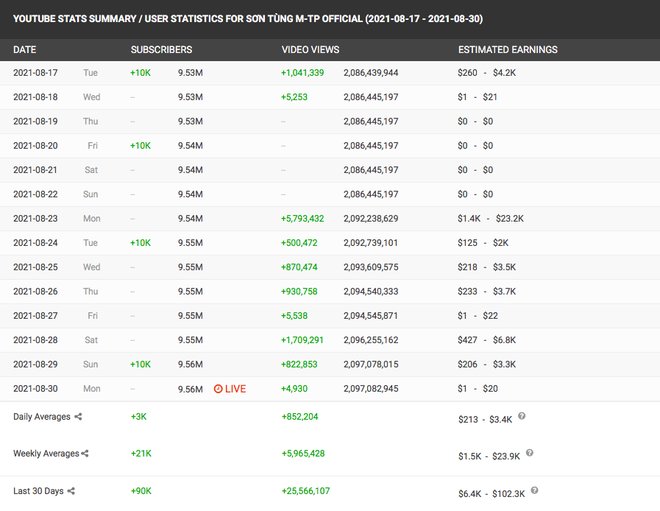This screenshot has width=660, height=511.
Task: Click 9.56M subscribers on 2021-08-30 row
Action: click(190, 389)
